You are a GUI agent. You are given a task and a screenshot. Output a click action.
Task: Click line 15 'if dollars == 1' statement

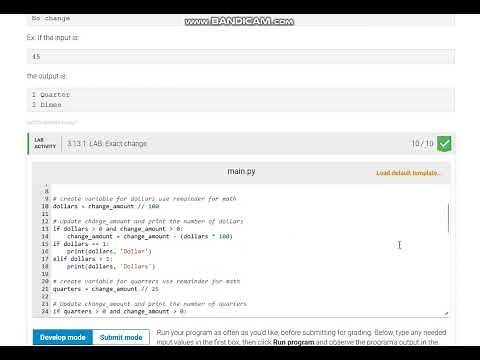point(81,244)
